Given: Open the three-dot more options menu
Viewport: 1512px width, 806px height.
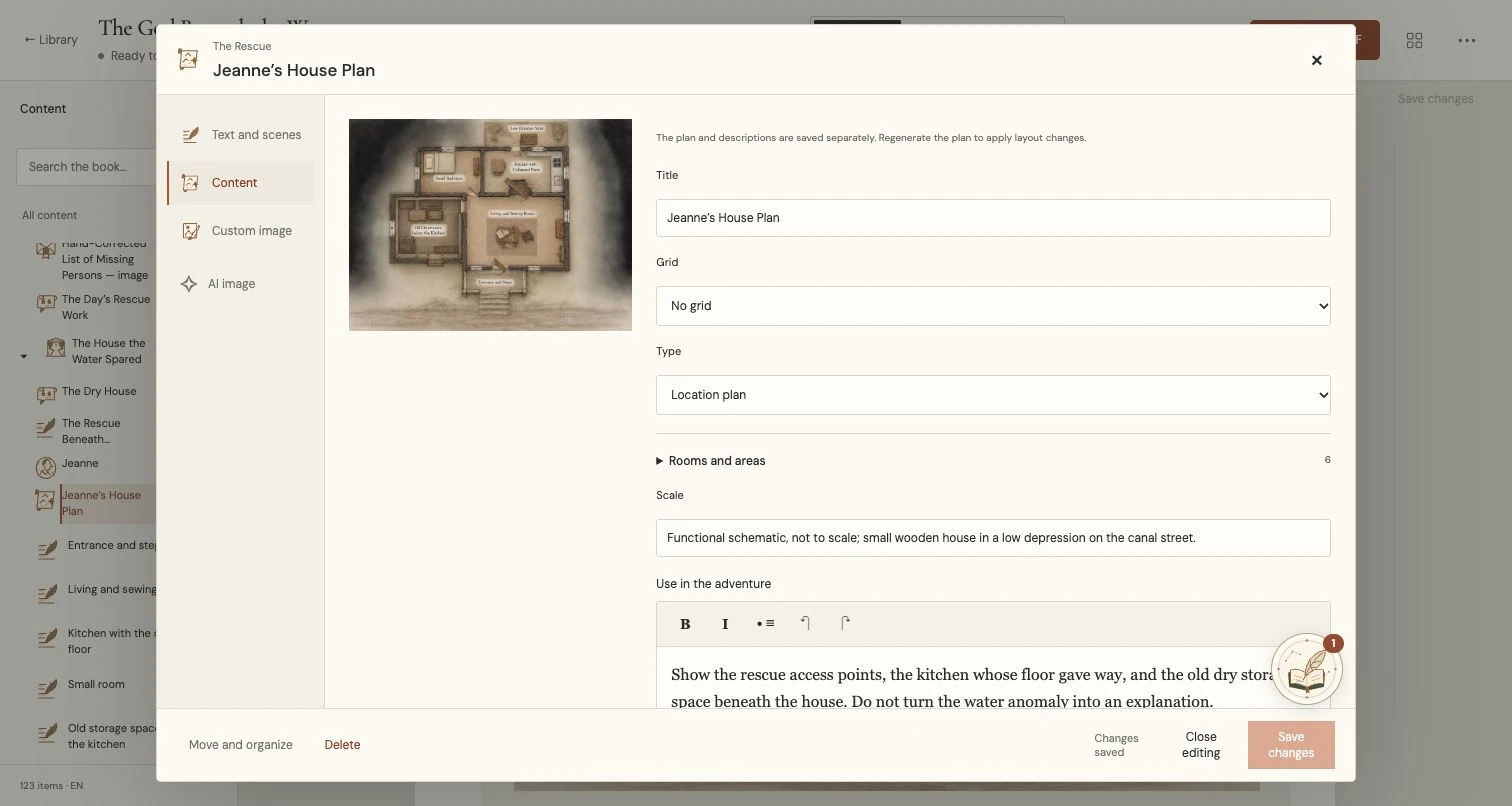Looking at the screenshot, I should click(x=1466, y=40).
